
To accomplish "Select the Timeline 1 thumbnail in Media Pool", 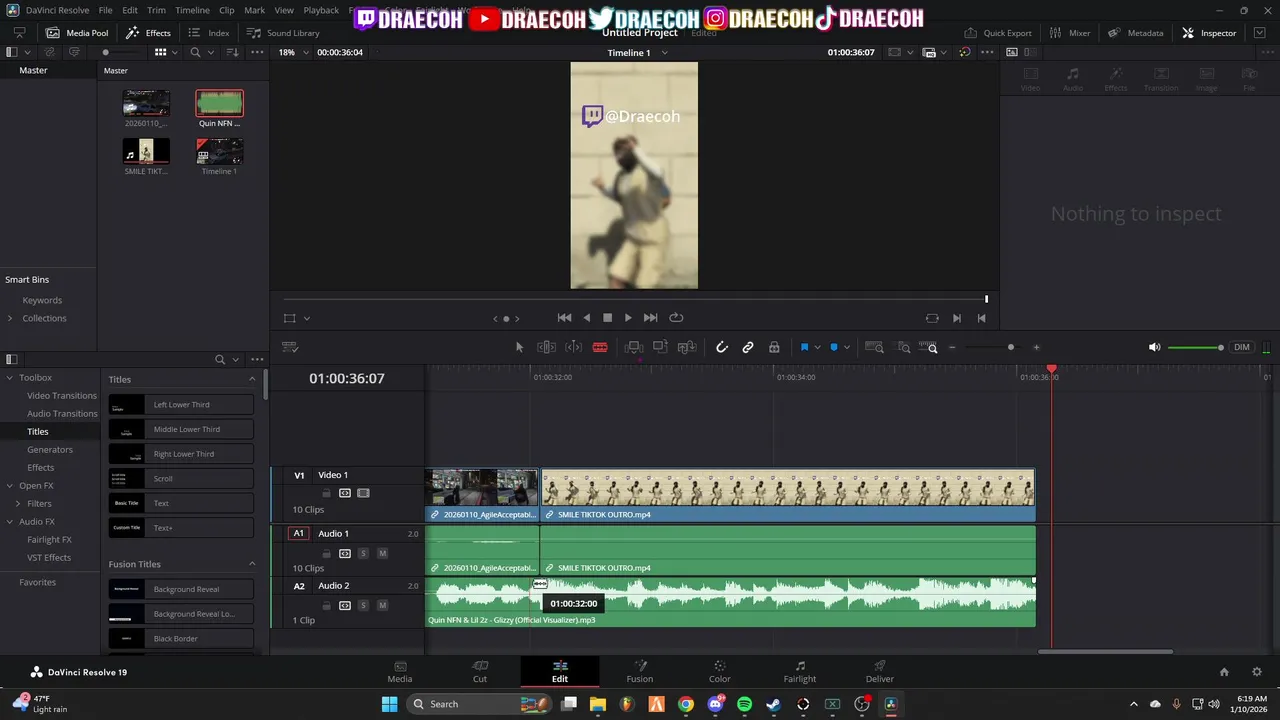I will tap(219, 151).
